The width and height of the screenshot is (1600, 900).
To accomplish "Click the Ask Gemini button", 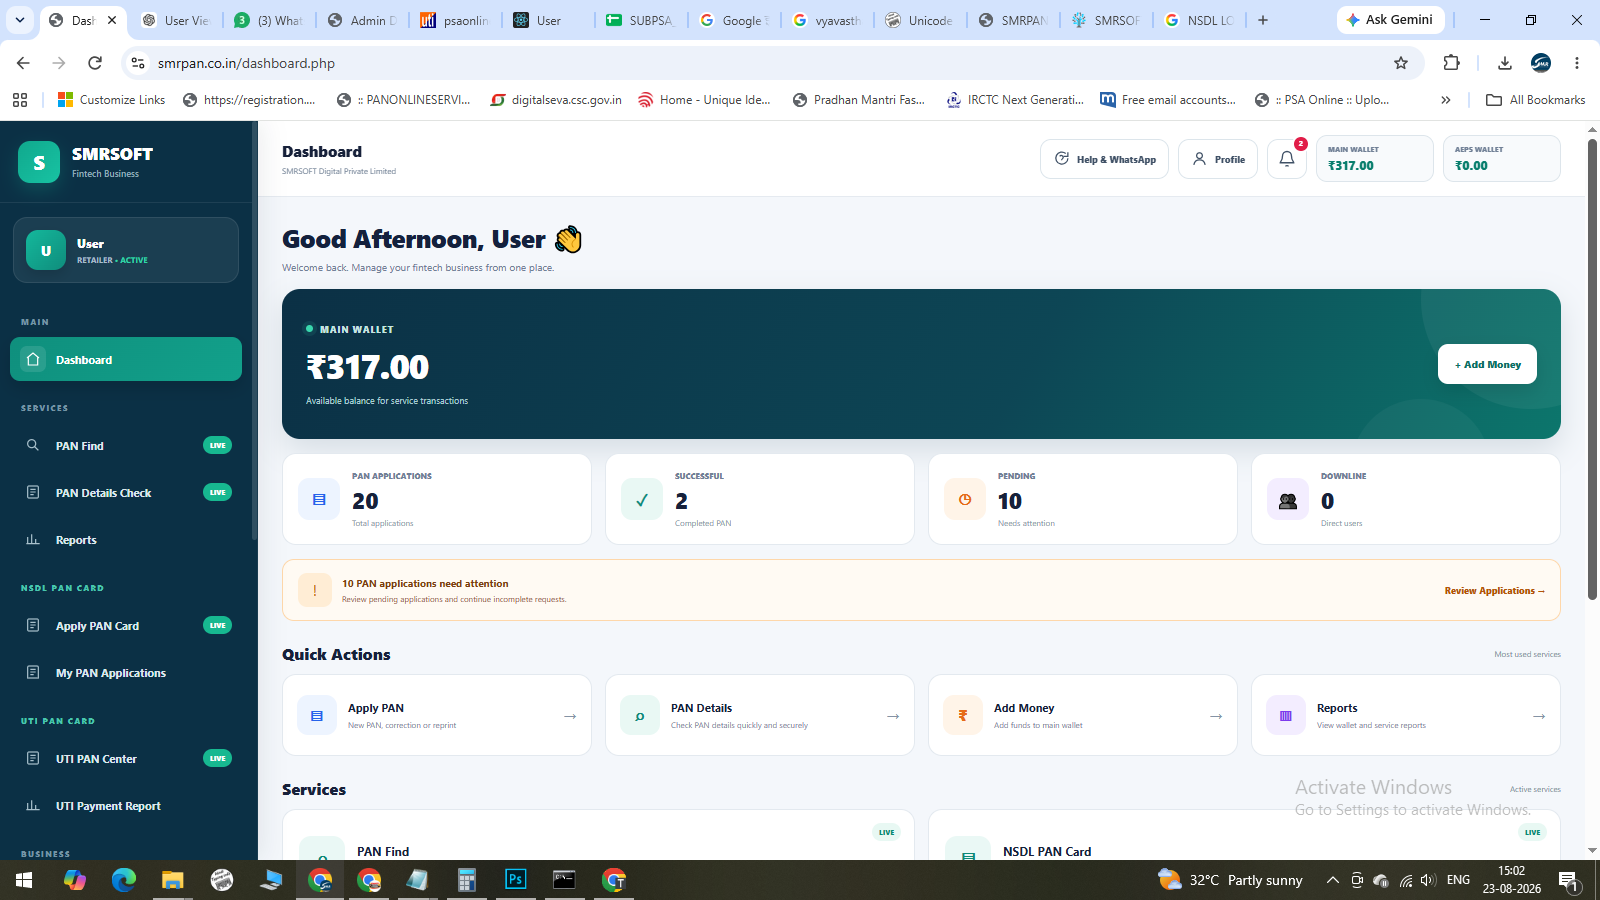I will 1390,20.
